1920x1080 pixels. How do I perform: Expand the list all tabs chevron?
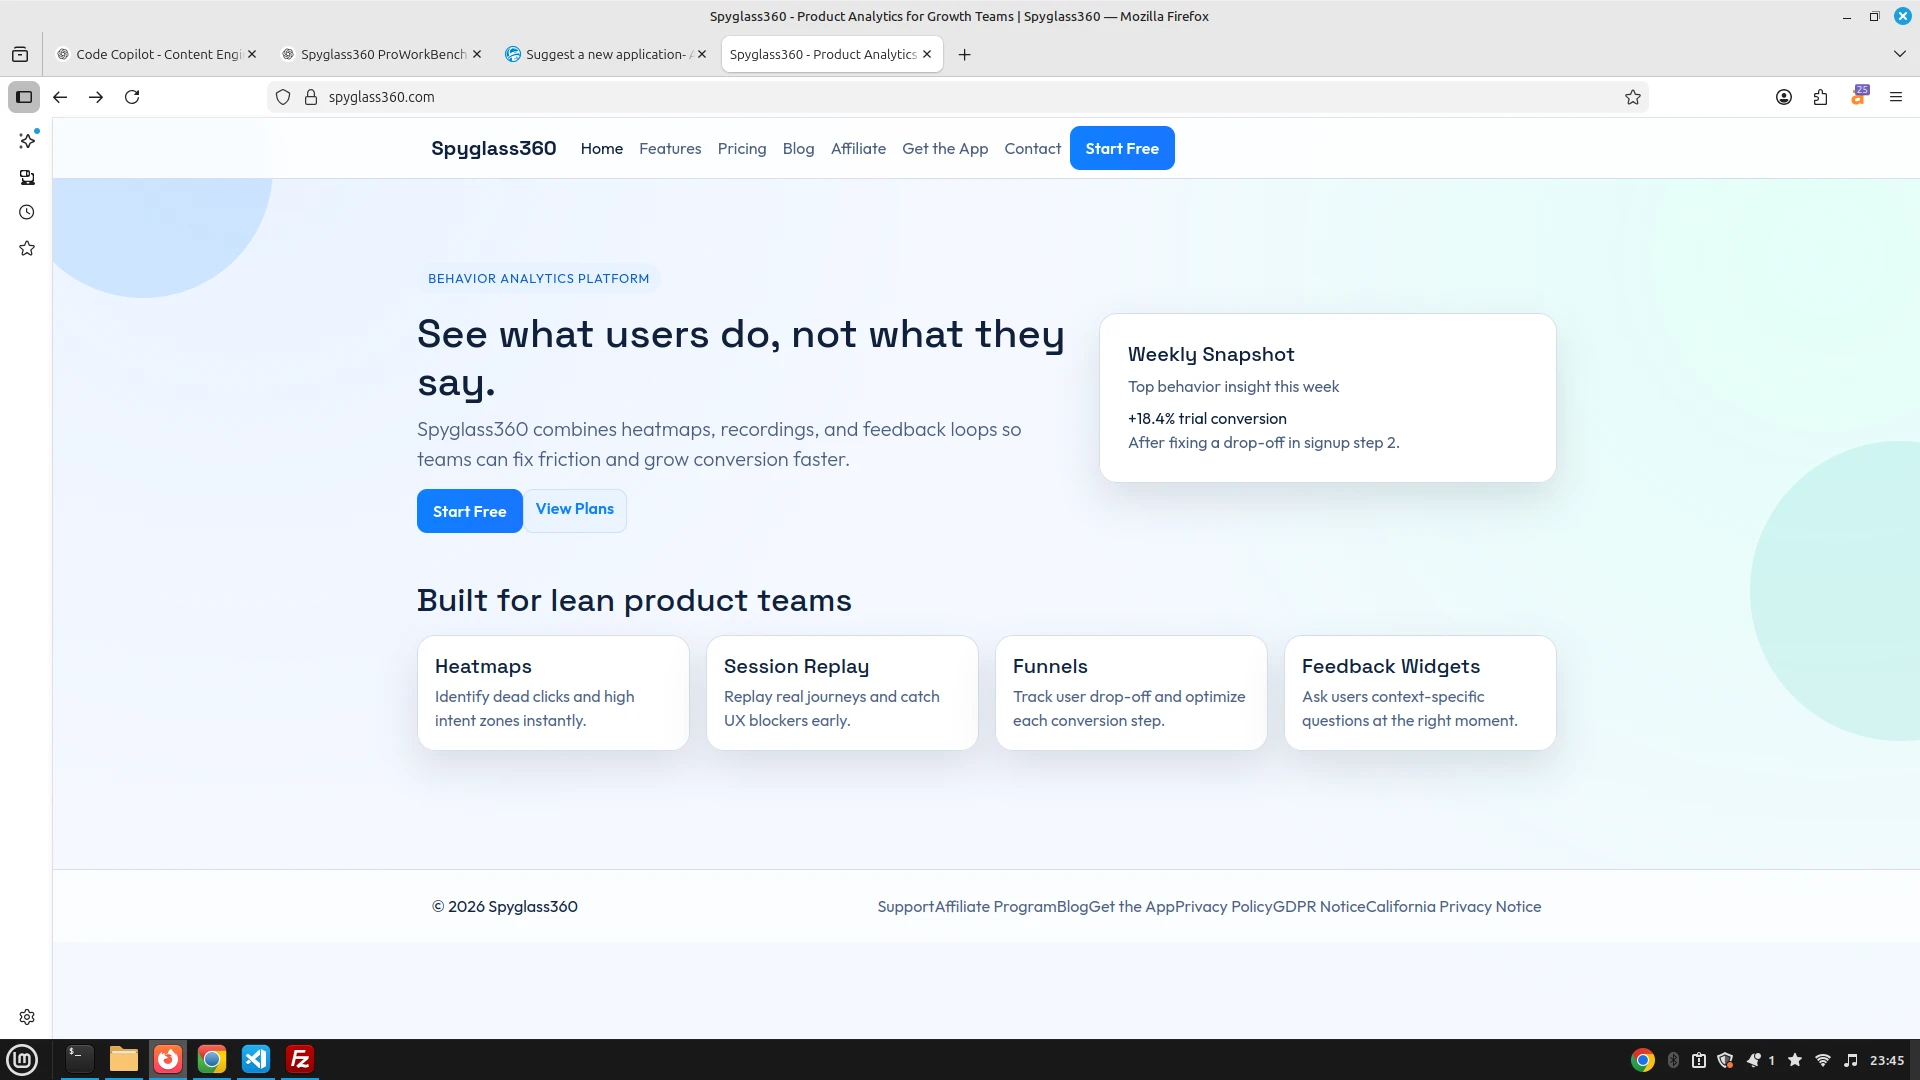[1899, 54]
